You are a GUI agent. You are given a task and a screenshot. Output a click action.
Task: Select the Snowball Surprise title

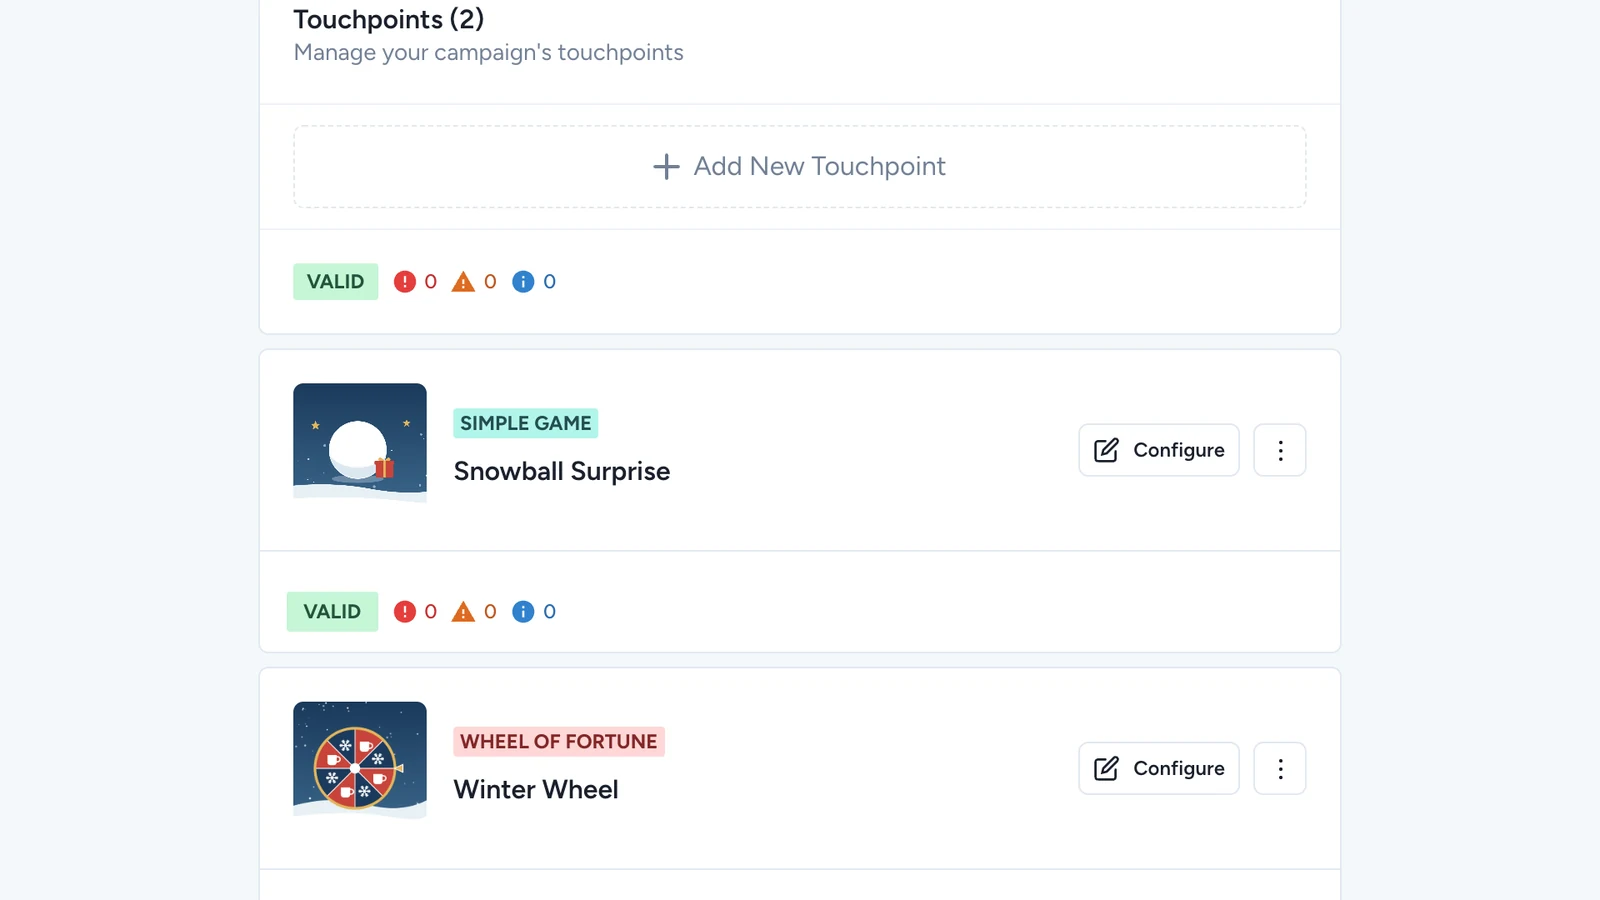coord(561,471)
